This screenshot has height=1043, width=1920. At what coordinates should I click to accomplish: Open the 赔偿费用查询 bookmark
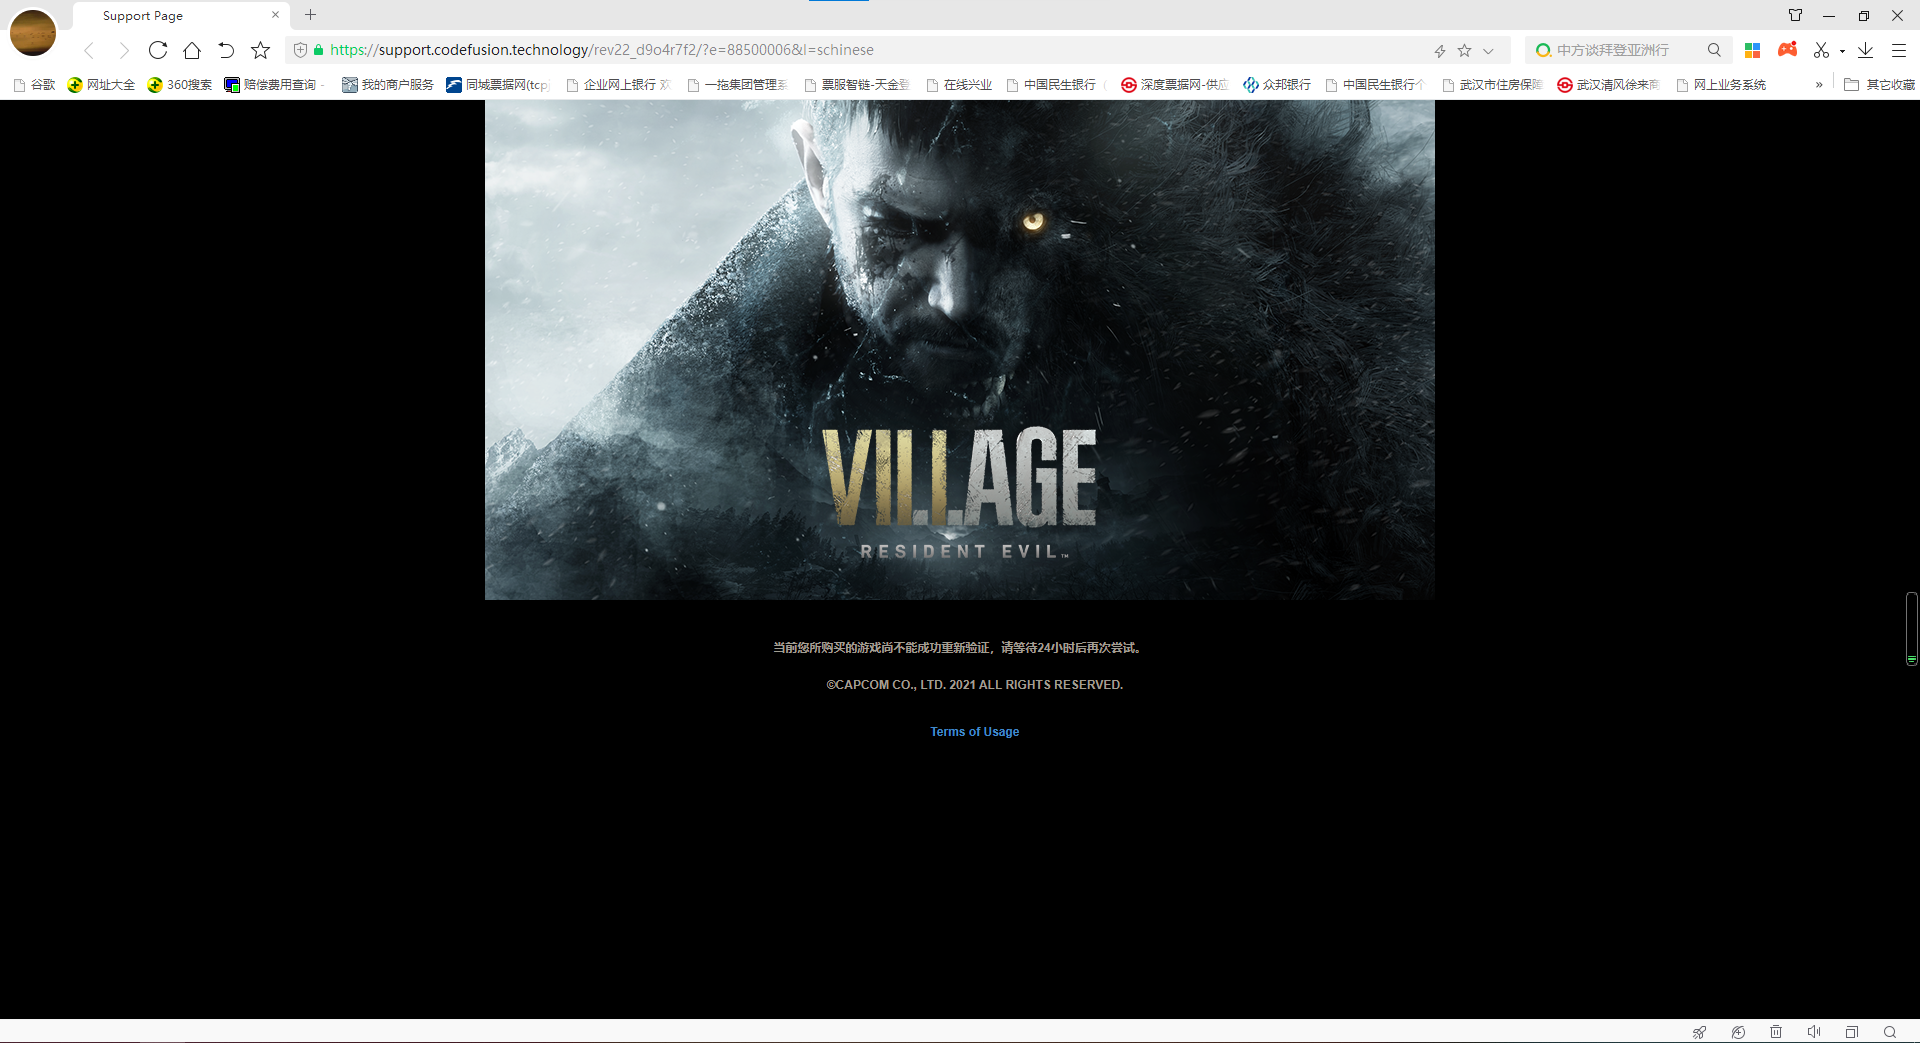(272, 85)
